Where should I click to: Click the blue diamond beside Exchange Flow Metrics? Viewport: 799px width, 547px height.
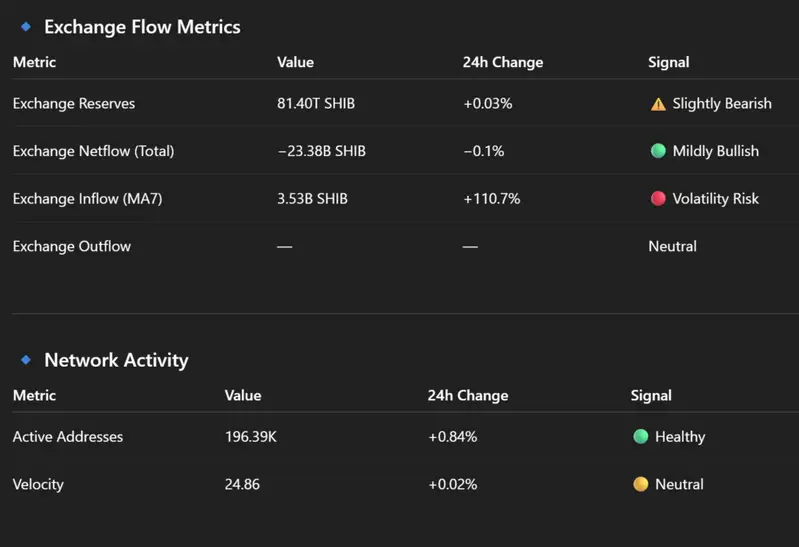[x=26, y=27]
